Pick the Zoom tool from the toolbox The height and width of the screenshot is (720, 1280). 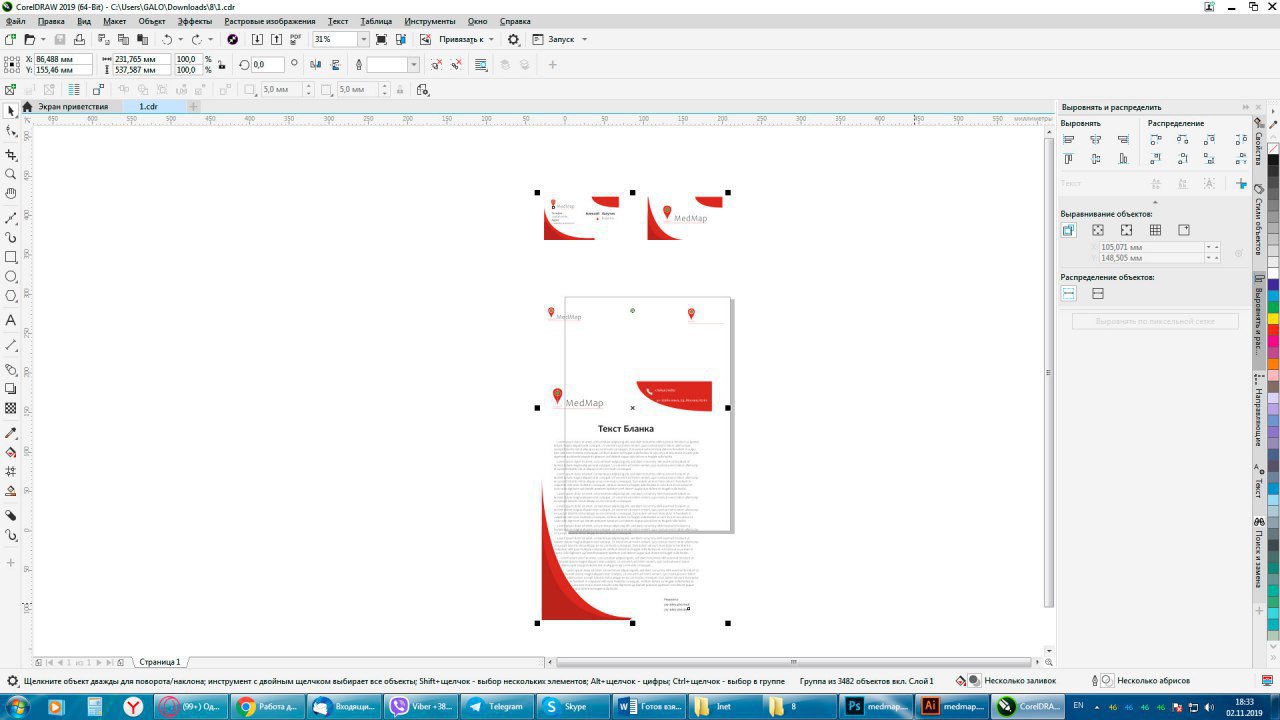[x=11, y=174]
